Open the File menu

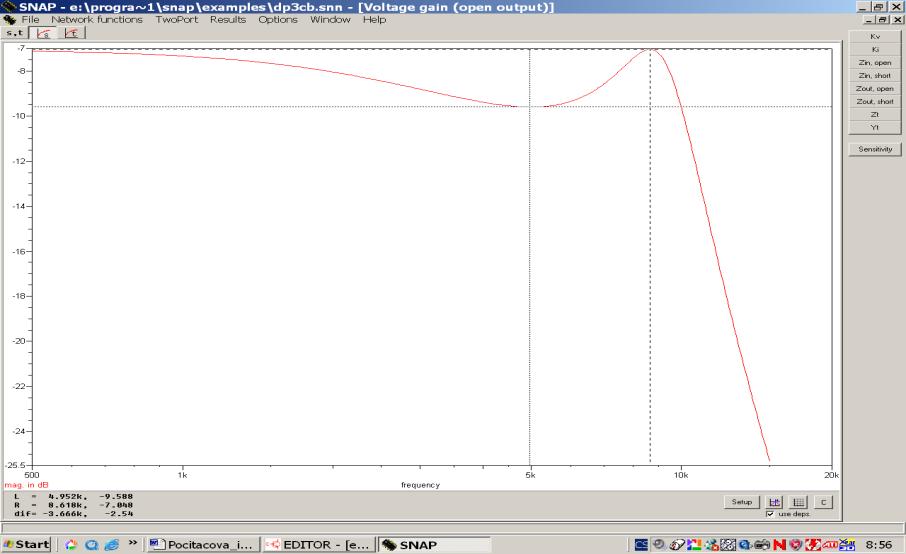coord(30,20)
